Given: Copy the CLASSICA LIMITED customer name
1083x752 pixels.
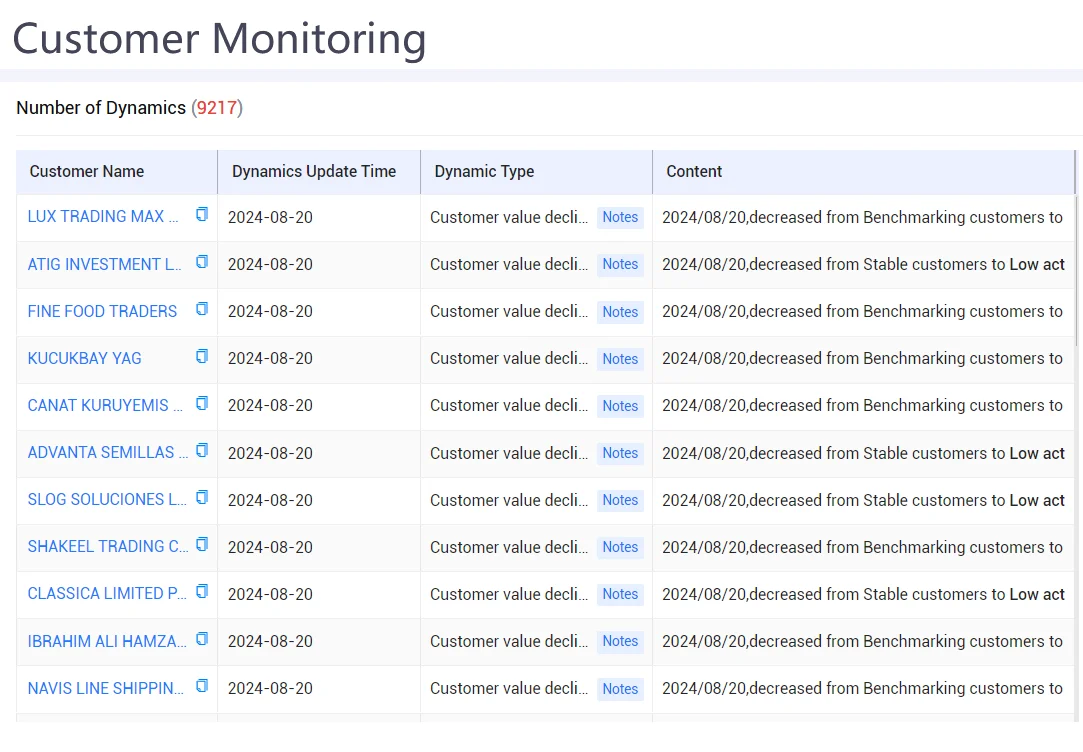Looking at the screenshot, I should [x=202, y=591].
